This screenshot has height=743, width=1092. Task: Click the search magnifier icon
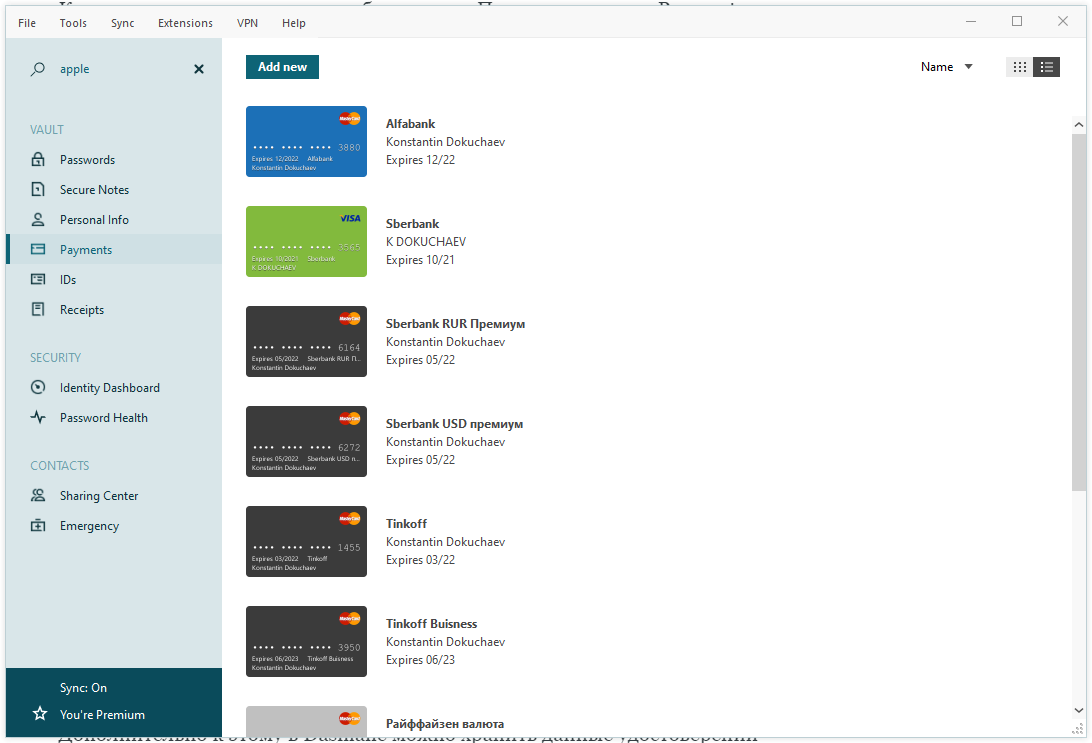pyautogui.click(x=38, y=69)
